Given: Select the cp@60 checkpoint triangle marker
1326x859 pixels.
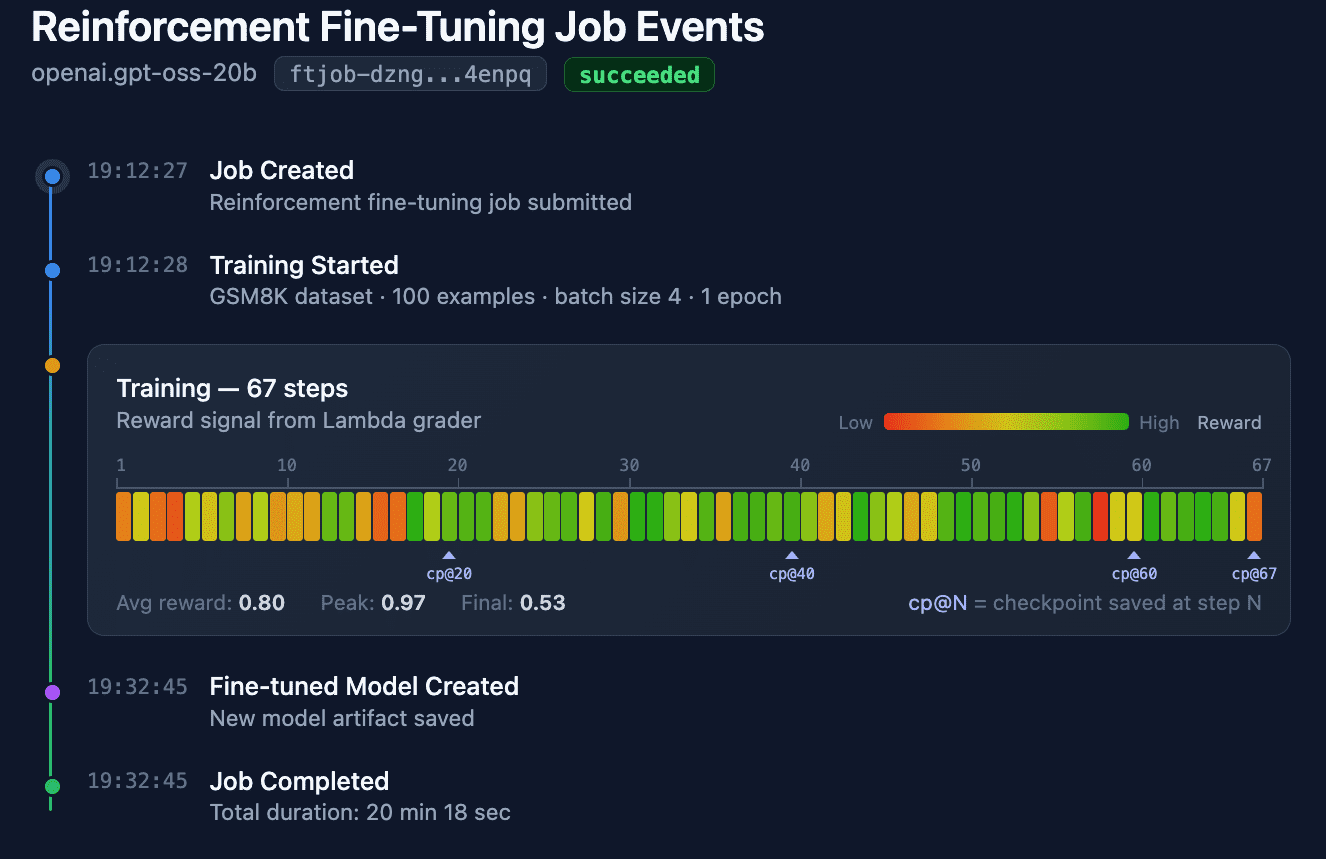Looking at the screenshot, I should pos(1134,555).
